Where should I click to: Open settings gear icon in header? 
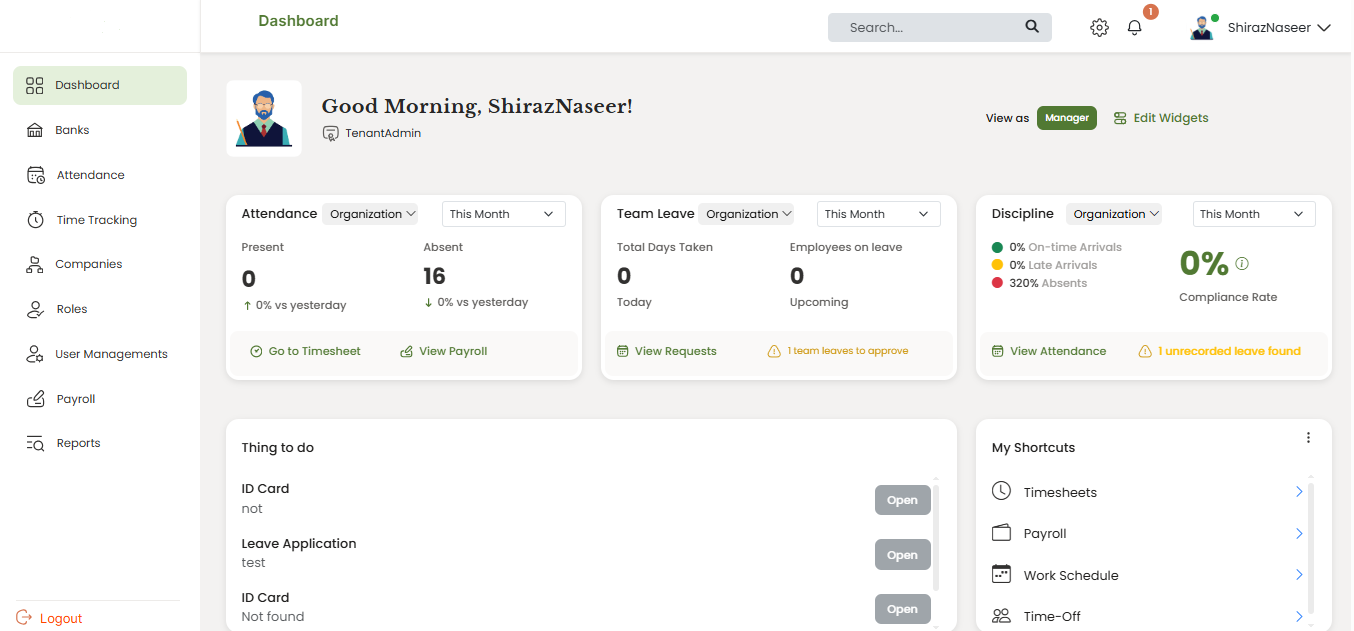[1099, 28]
